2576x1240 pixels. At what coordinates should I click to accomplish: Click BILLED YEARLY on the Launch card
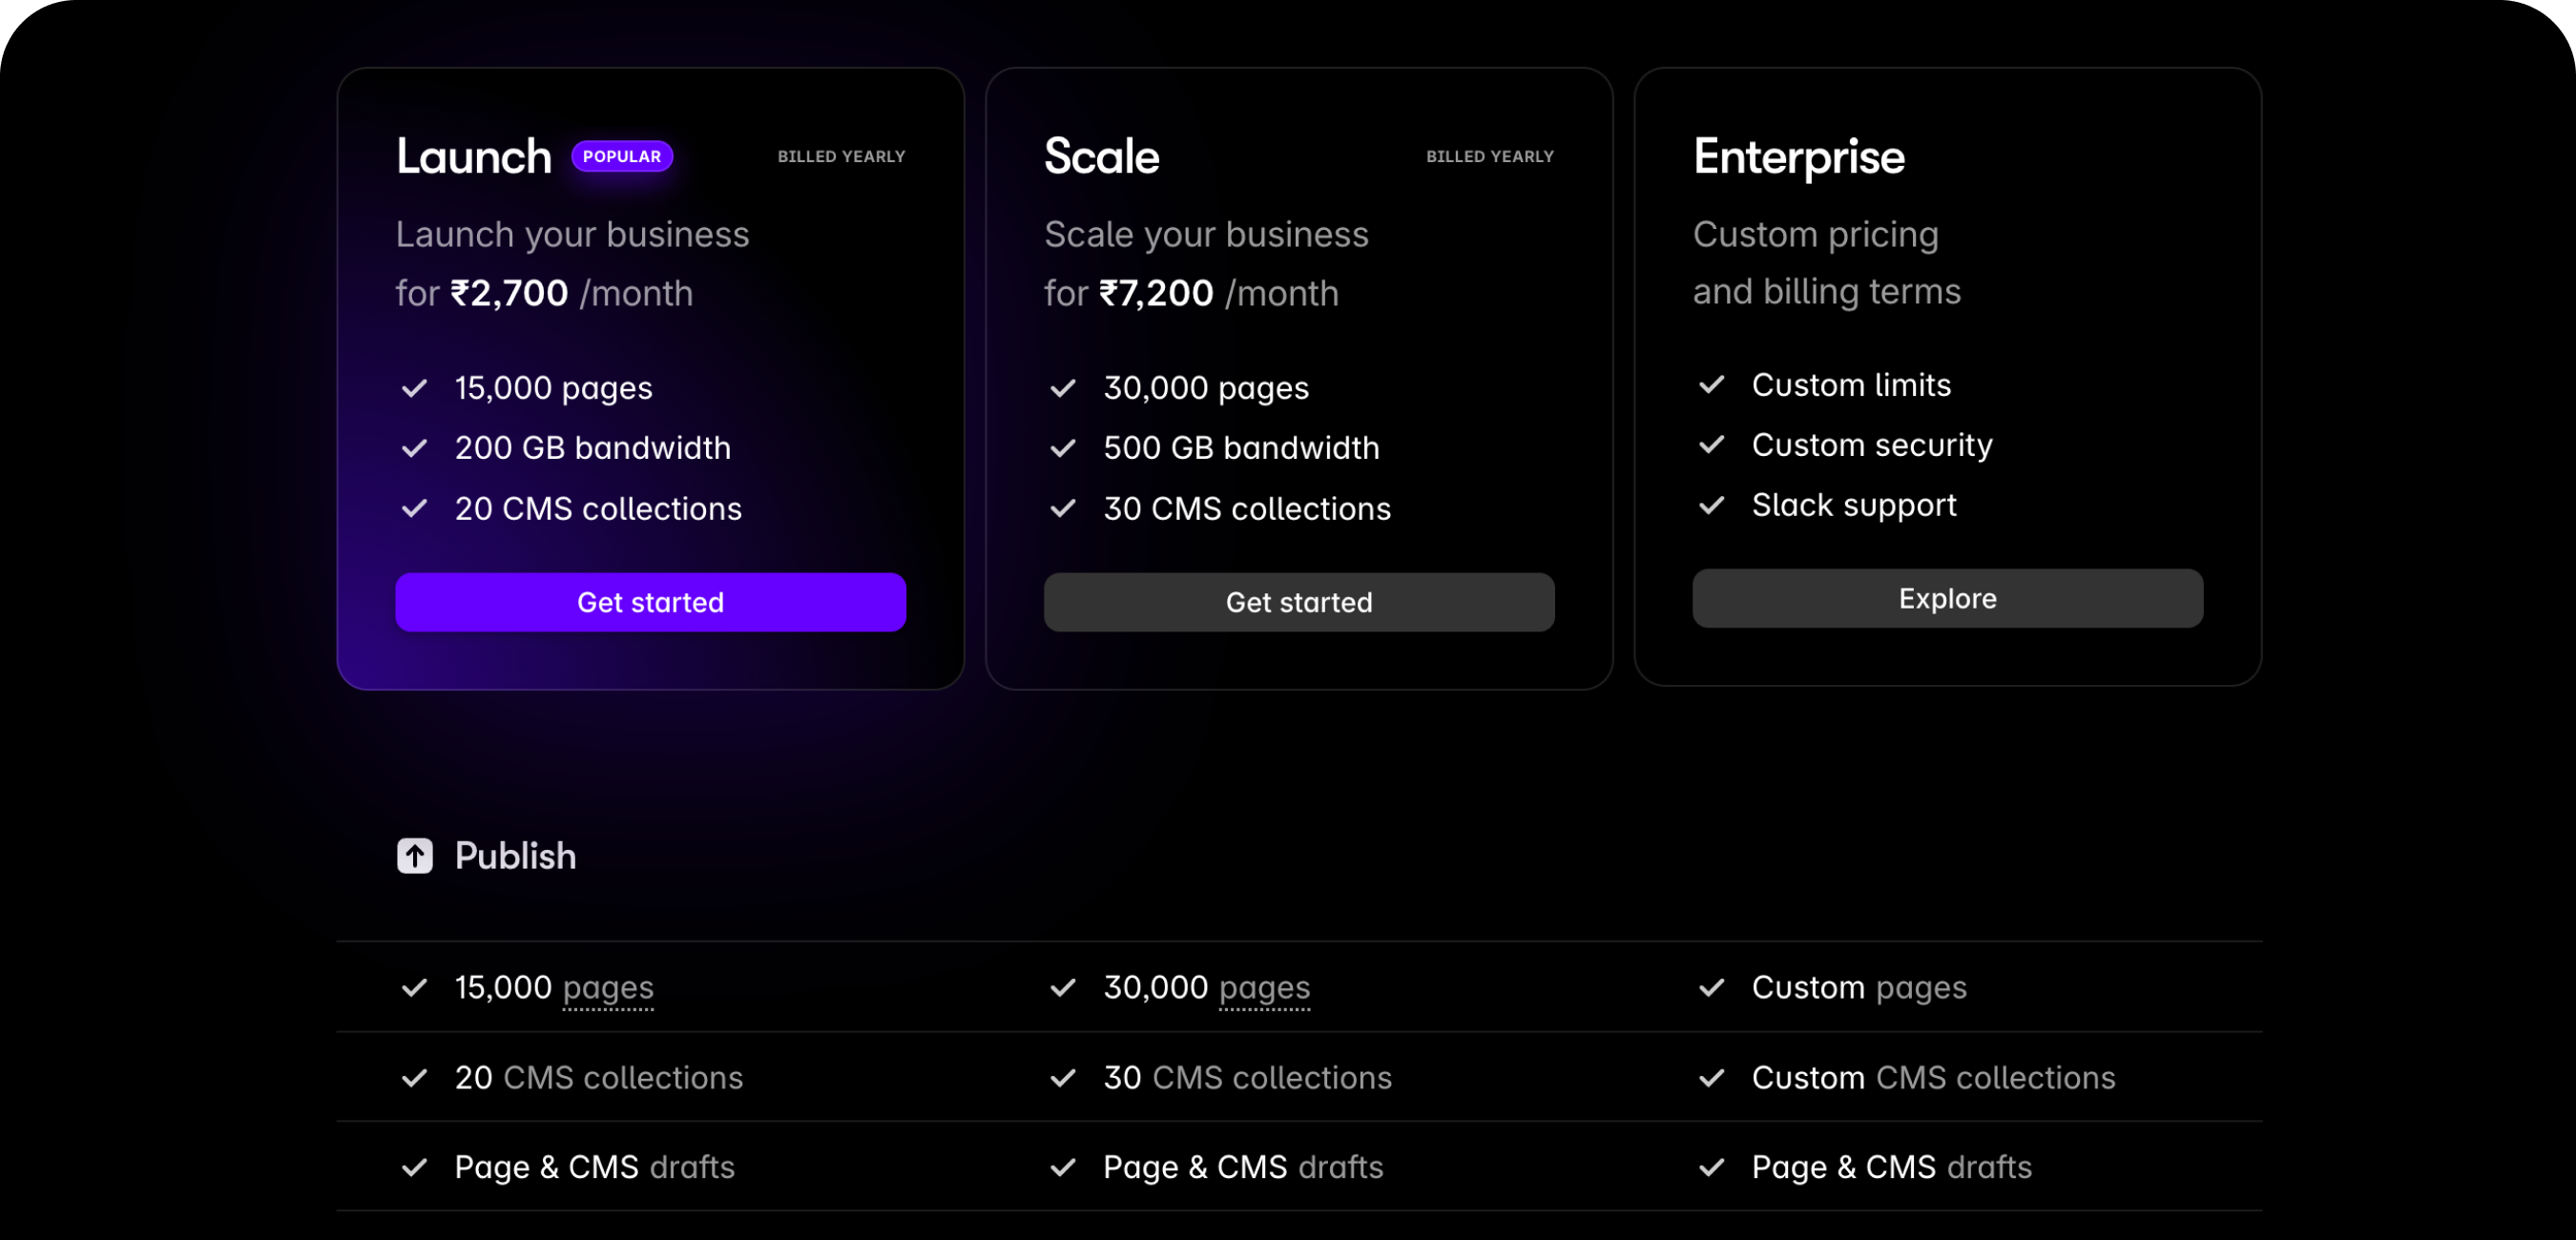tap(841, 156)
